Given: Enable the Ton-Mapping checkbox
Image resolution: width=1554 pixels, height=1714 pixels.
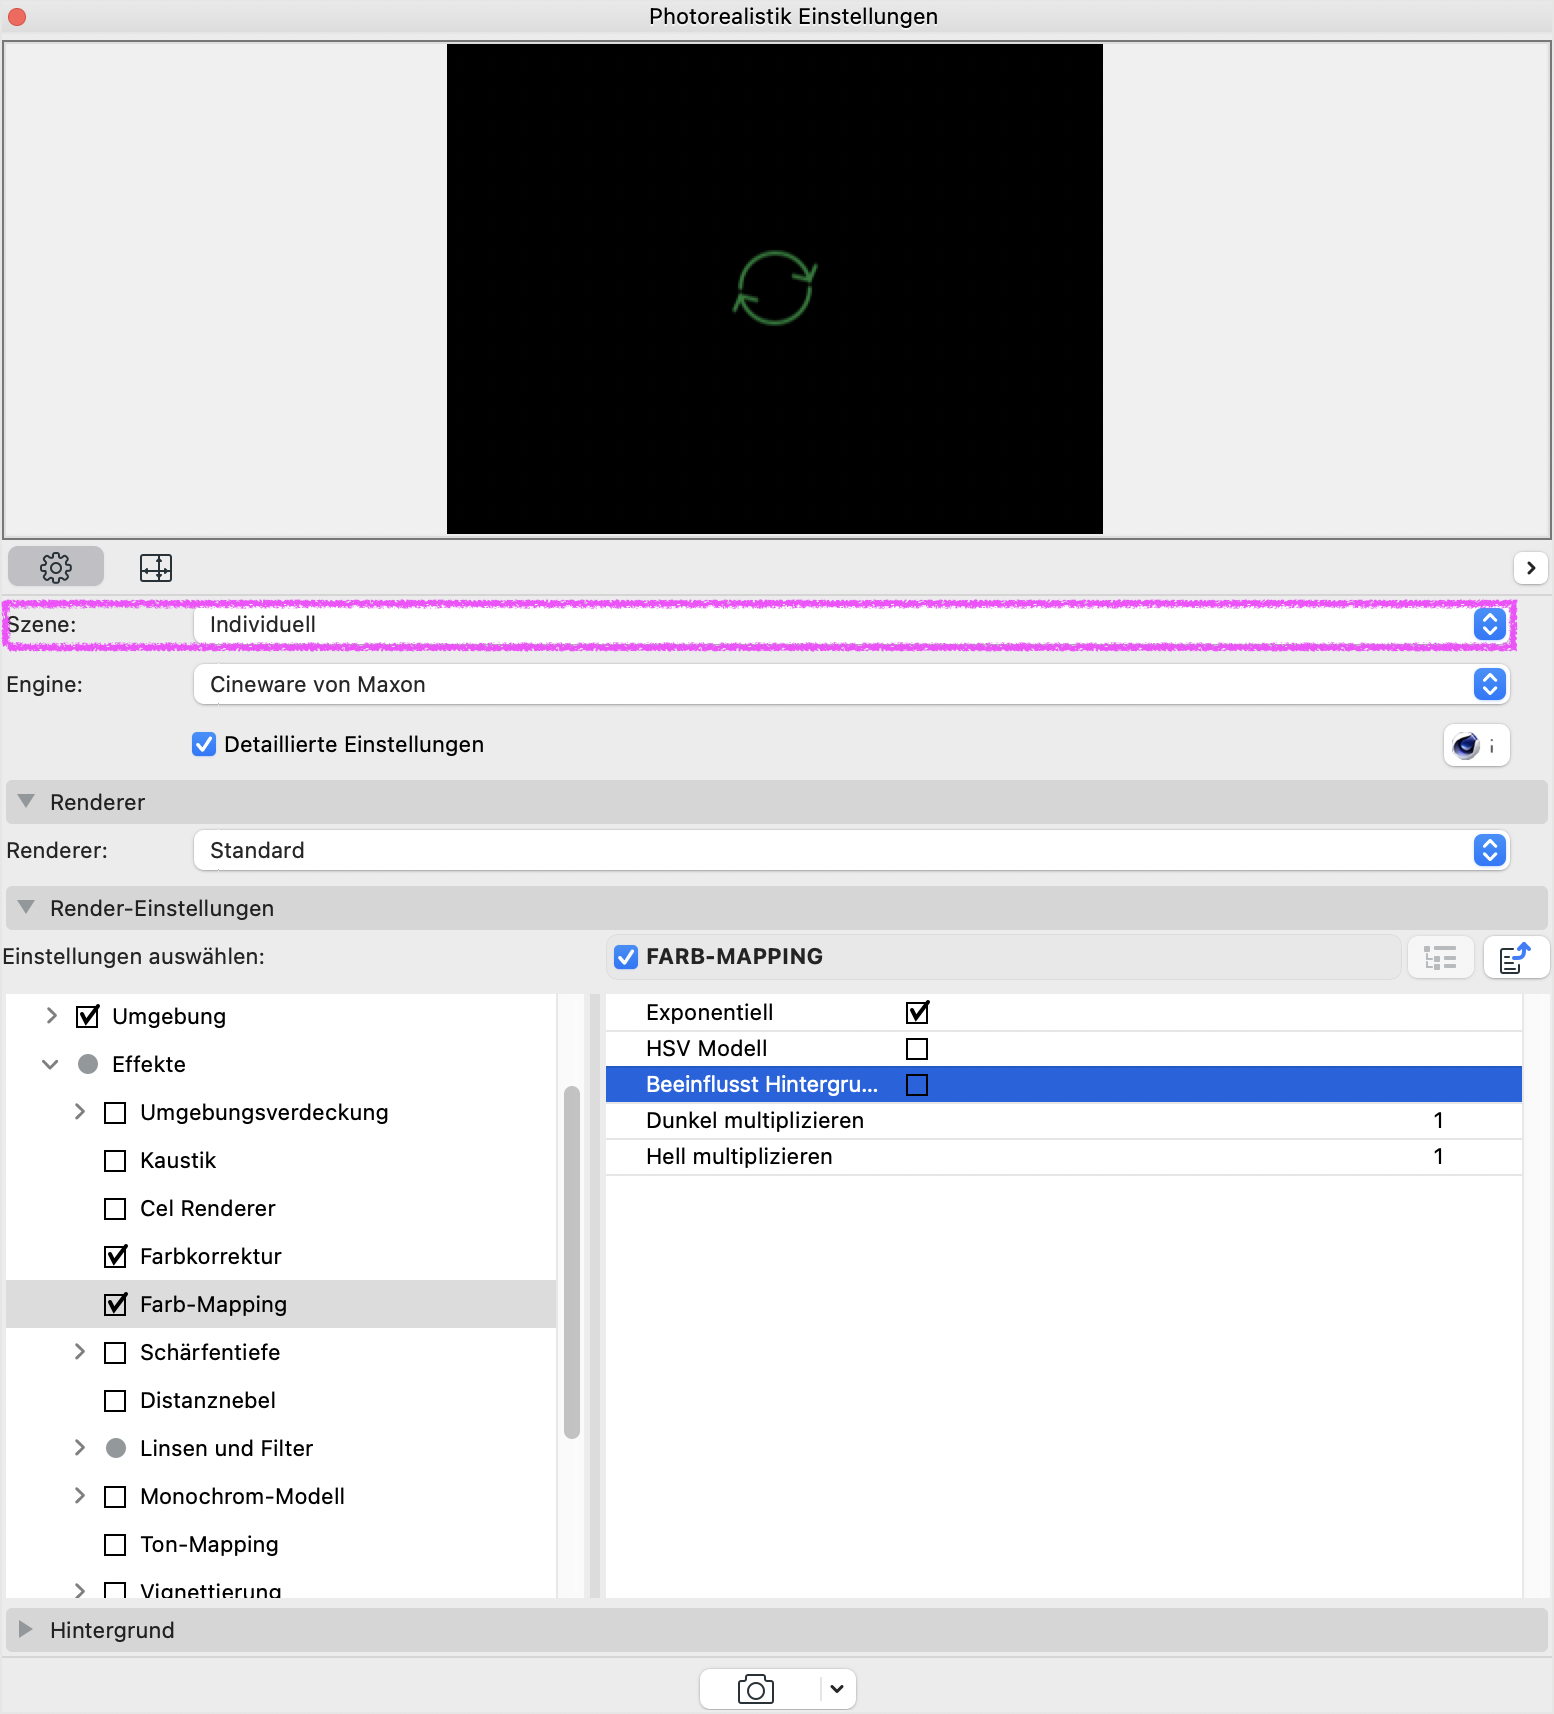Looking at the screenshot, I should click(x=116, y=1545).
